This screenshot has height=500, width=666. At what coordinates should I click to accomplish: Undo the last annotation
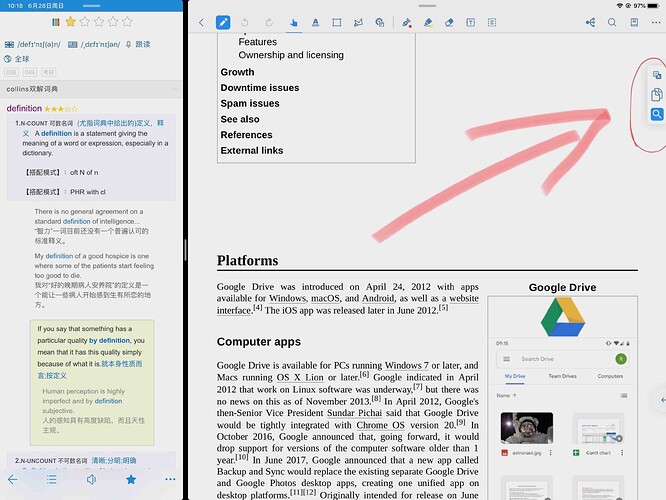[245, 23]
